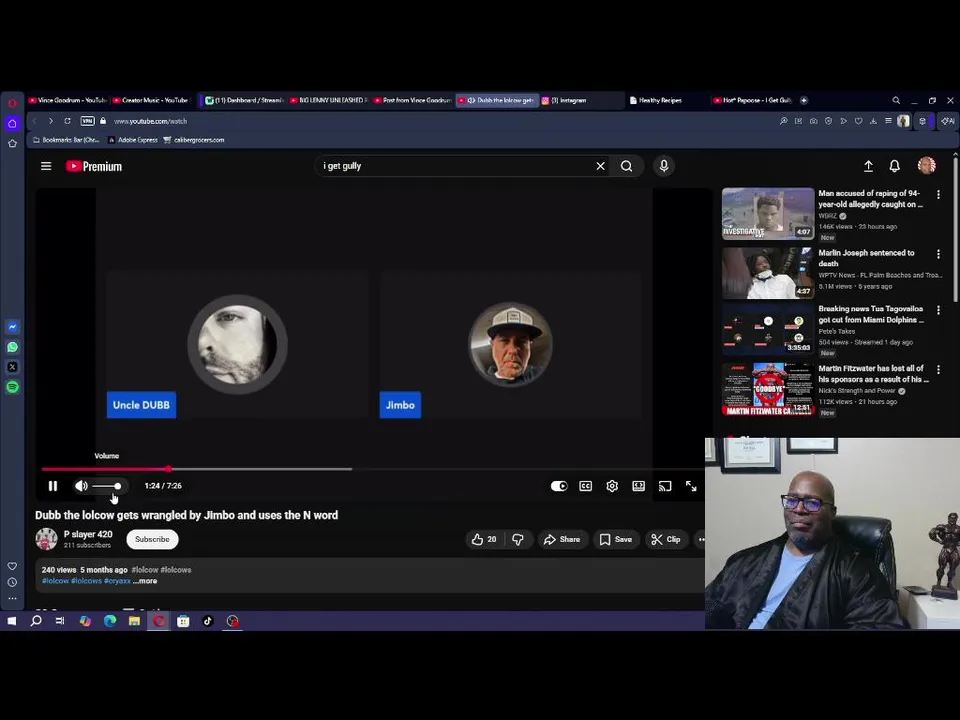Toggle closed captions with the CC button
960x720 pixels.
[585, 486]
